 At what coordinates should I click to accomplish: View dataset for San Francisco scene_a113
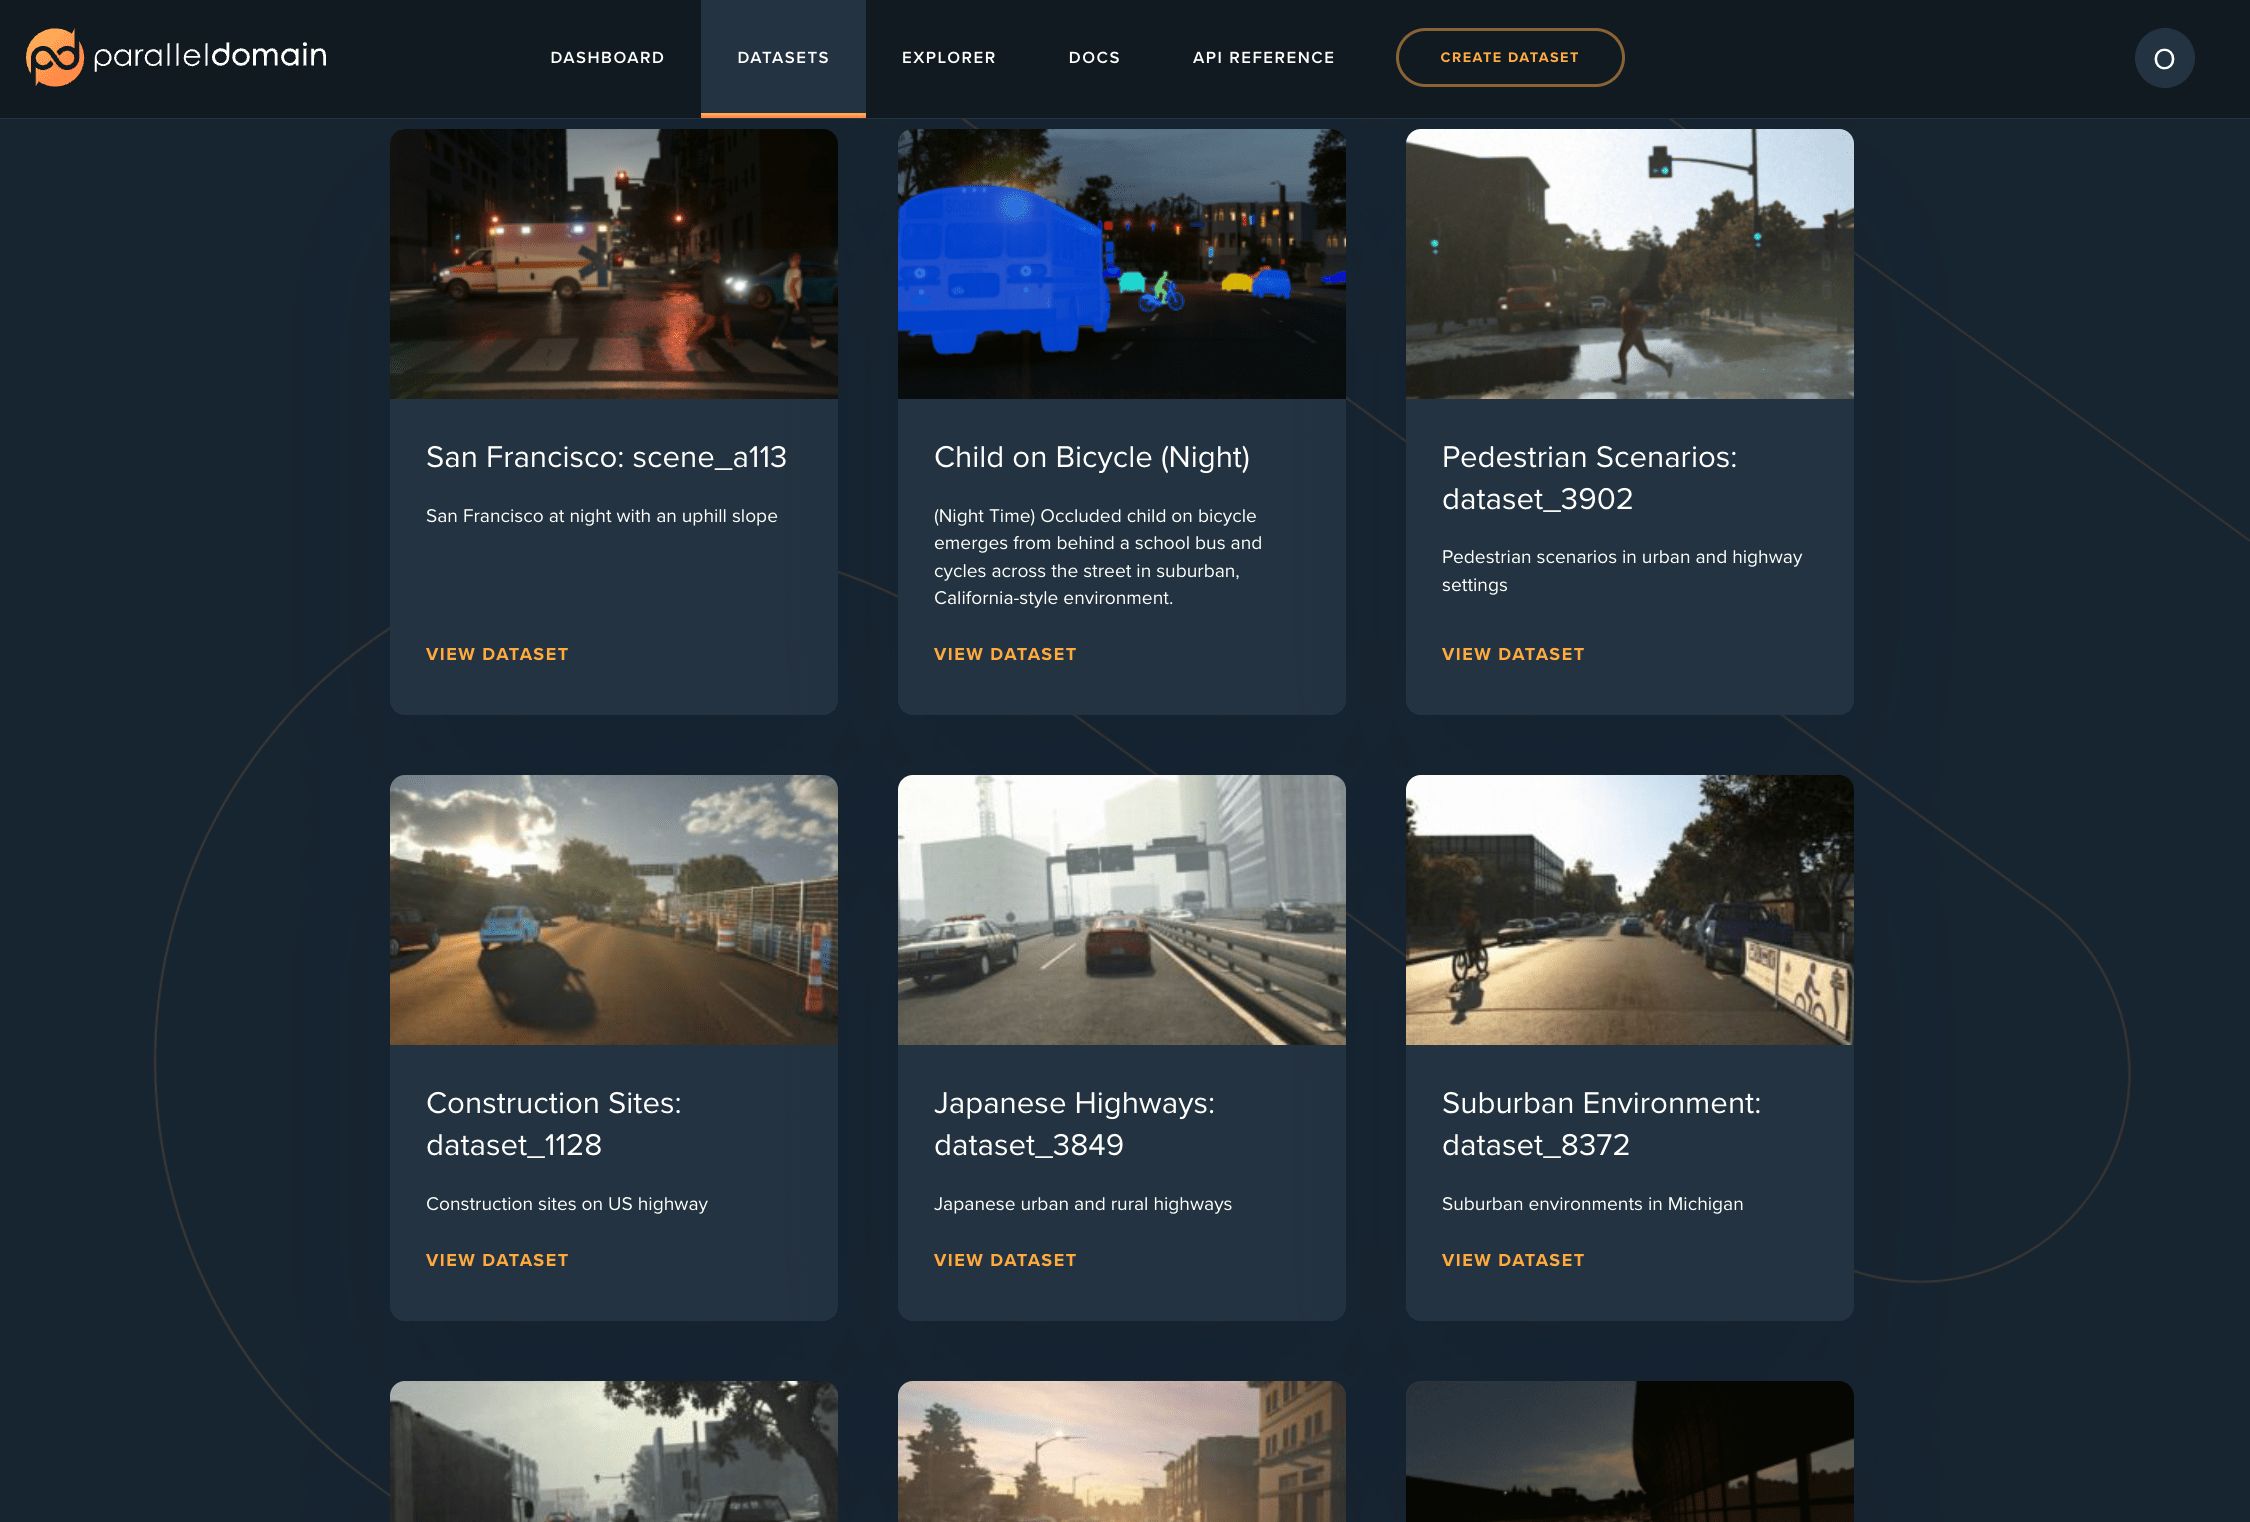[x=497, y=654]
